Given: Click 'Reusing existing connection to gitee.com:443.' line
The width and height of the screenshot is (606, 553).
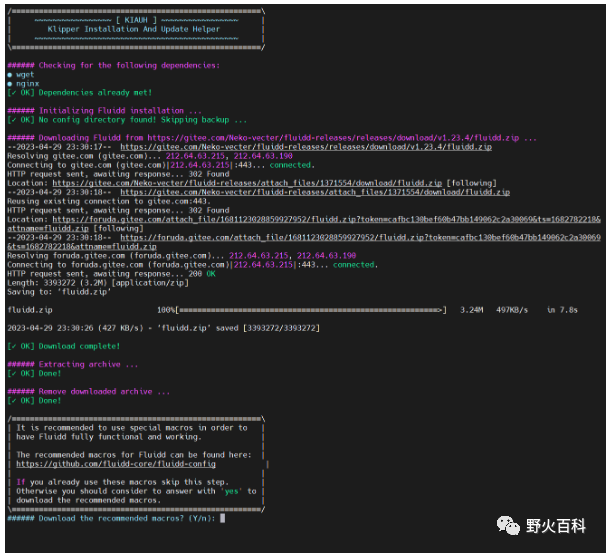Looking at the screenshot, I should coord(109,201).
